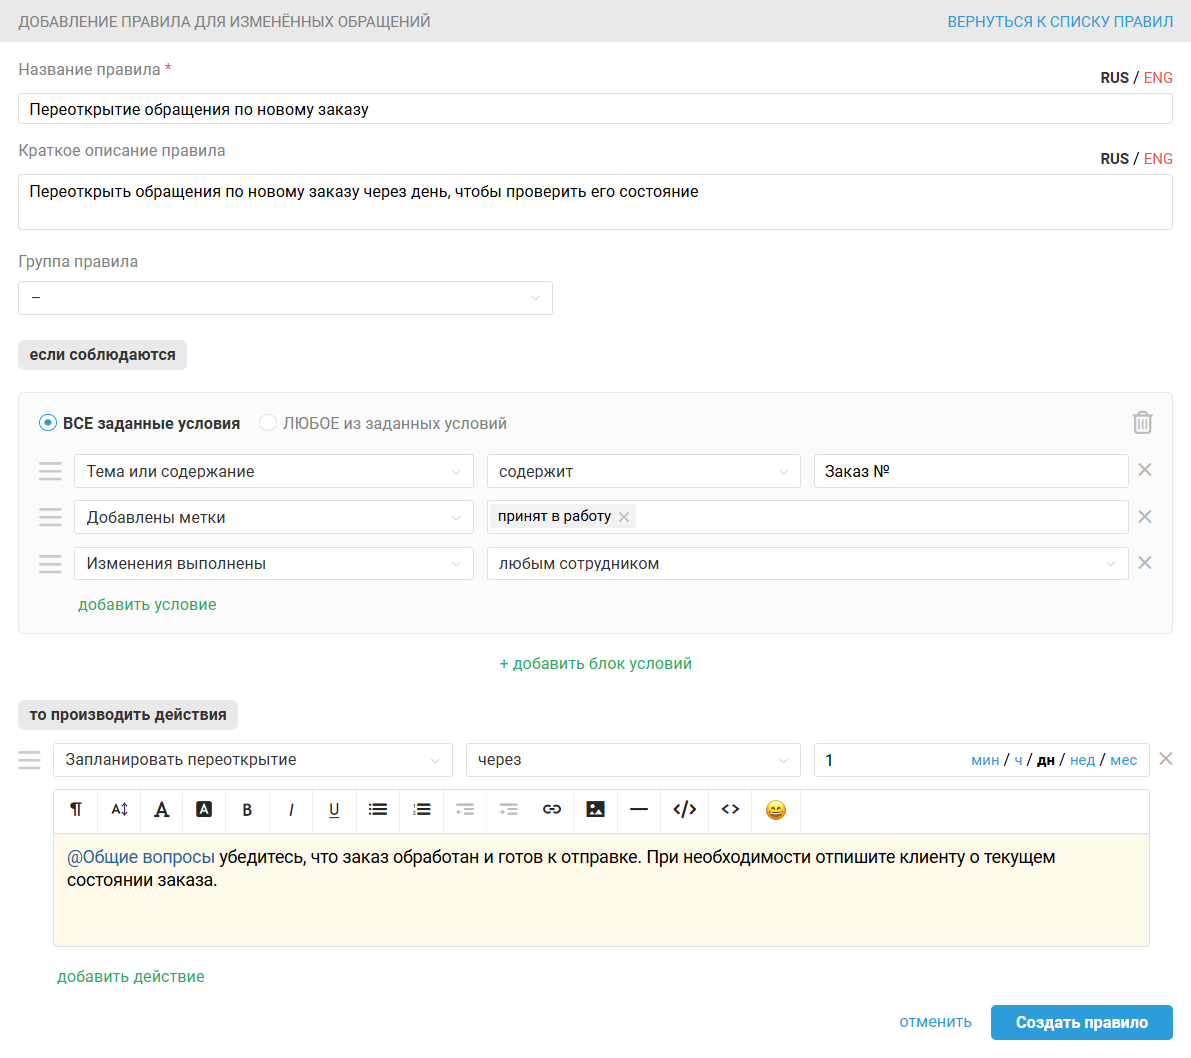Select "ЛЮБОЕ из заданных условий" option

coord(268,423)
